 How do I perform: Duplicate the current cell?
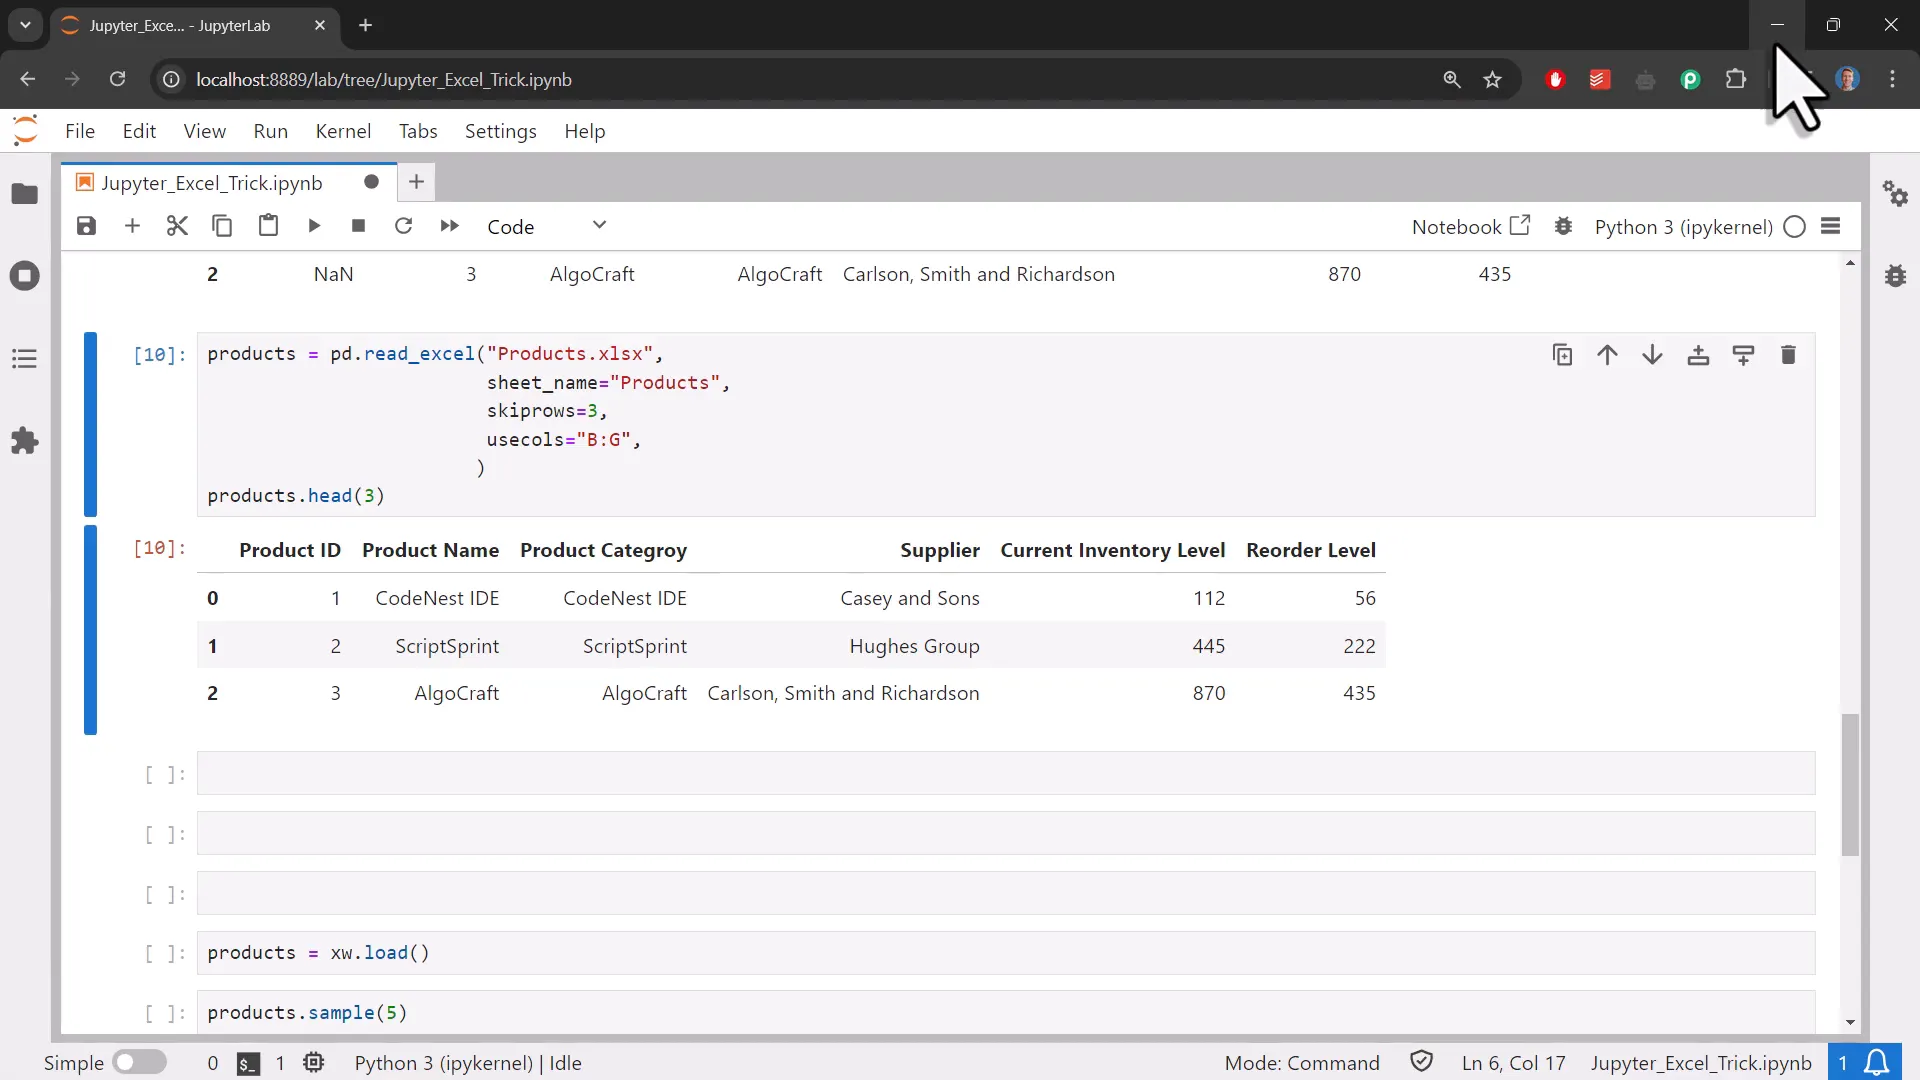(x=1563, y=355)
